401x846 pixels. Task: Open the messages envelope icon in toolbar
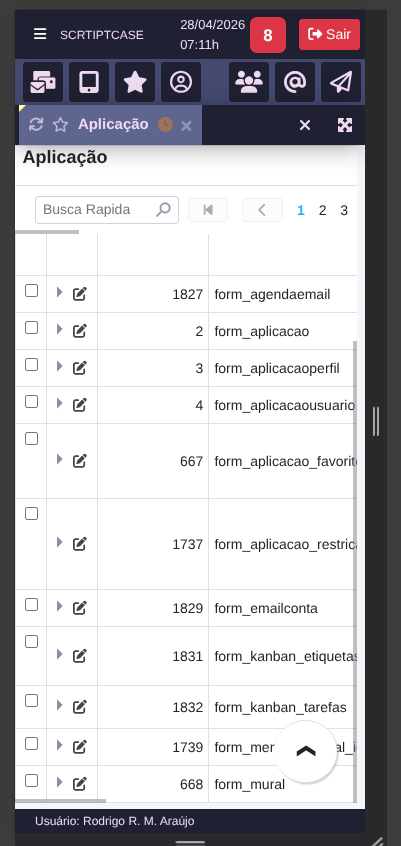(43, 82)
